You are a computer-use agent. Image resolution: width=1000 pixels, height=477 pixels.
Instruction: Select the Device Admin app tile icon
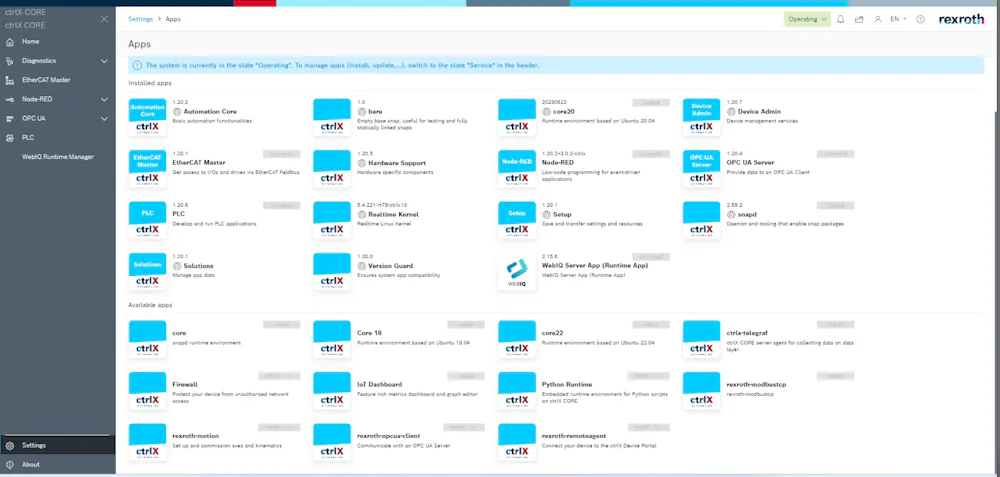(702, 117)
